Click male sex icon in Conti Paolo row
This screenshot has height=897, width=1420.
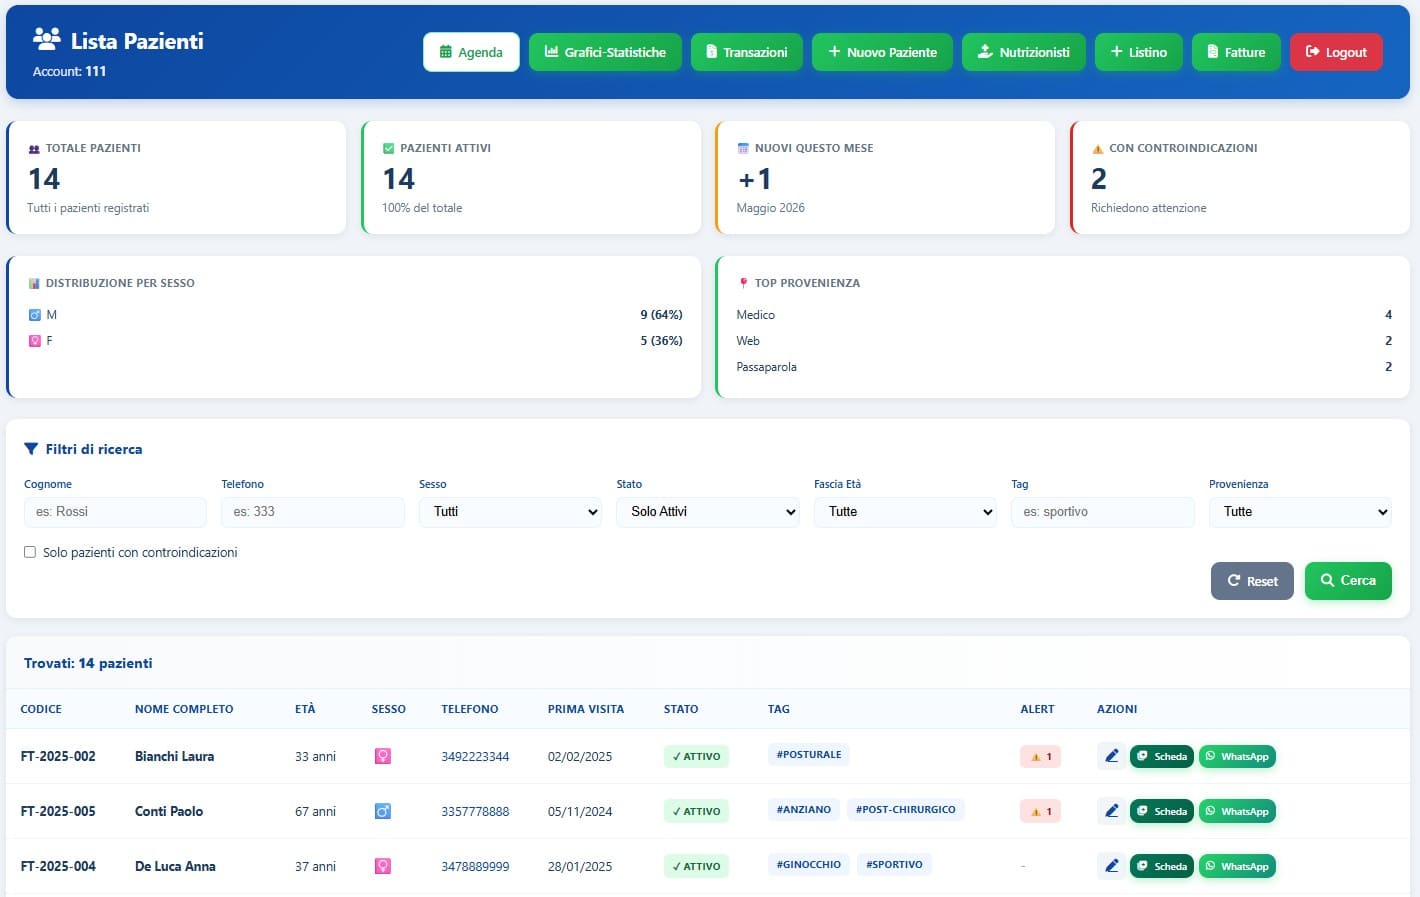tap(382, 811)
